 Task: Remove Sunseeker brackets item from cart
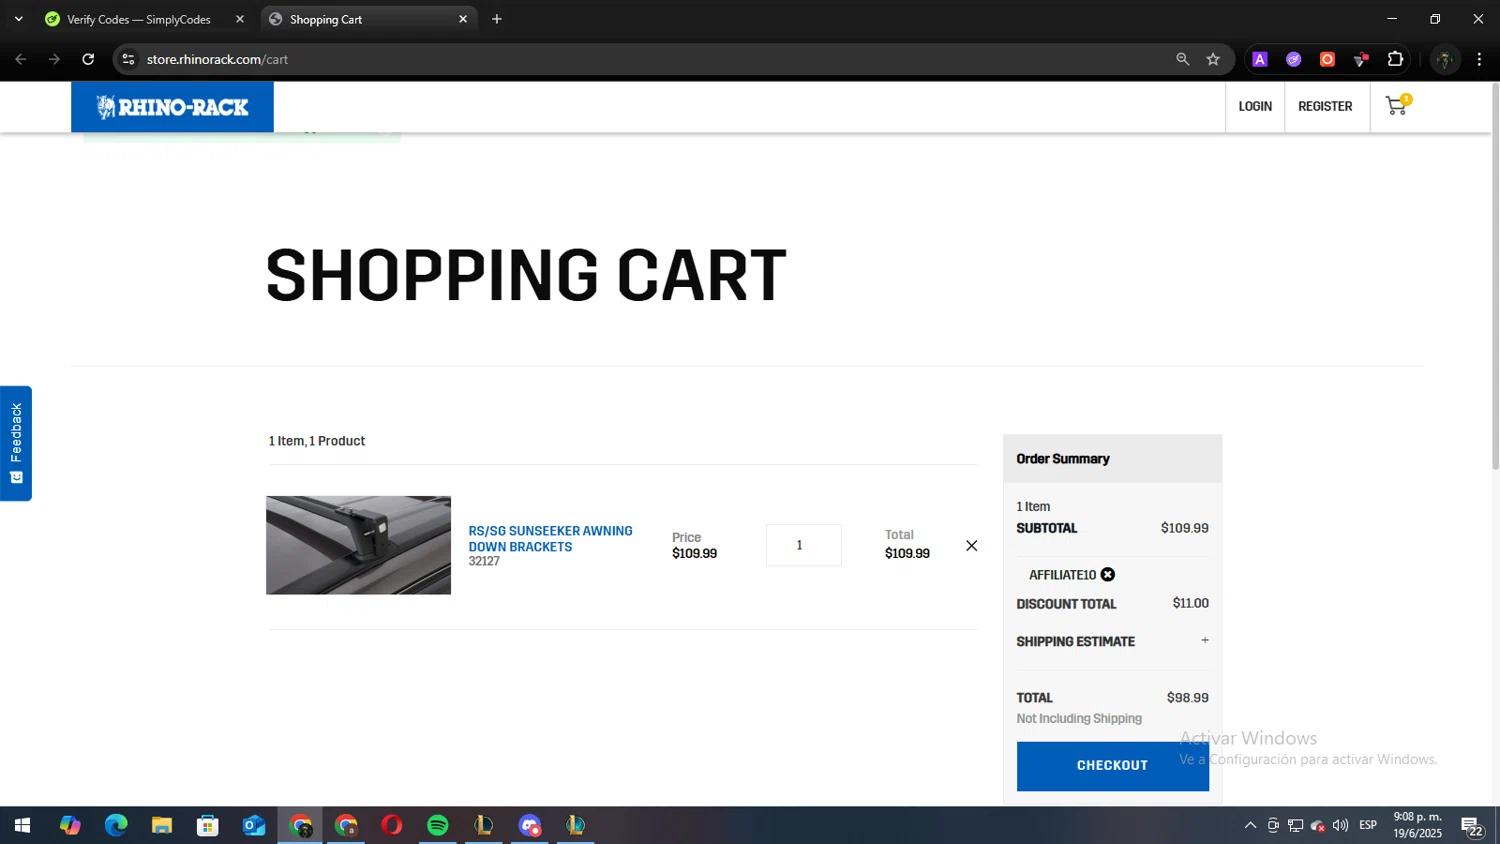click(971, 546)
